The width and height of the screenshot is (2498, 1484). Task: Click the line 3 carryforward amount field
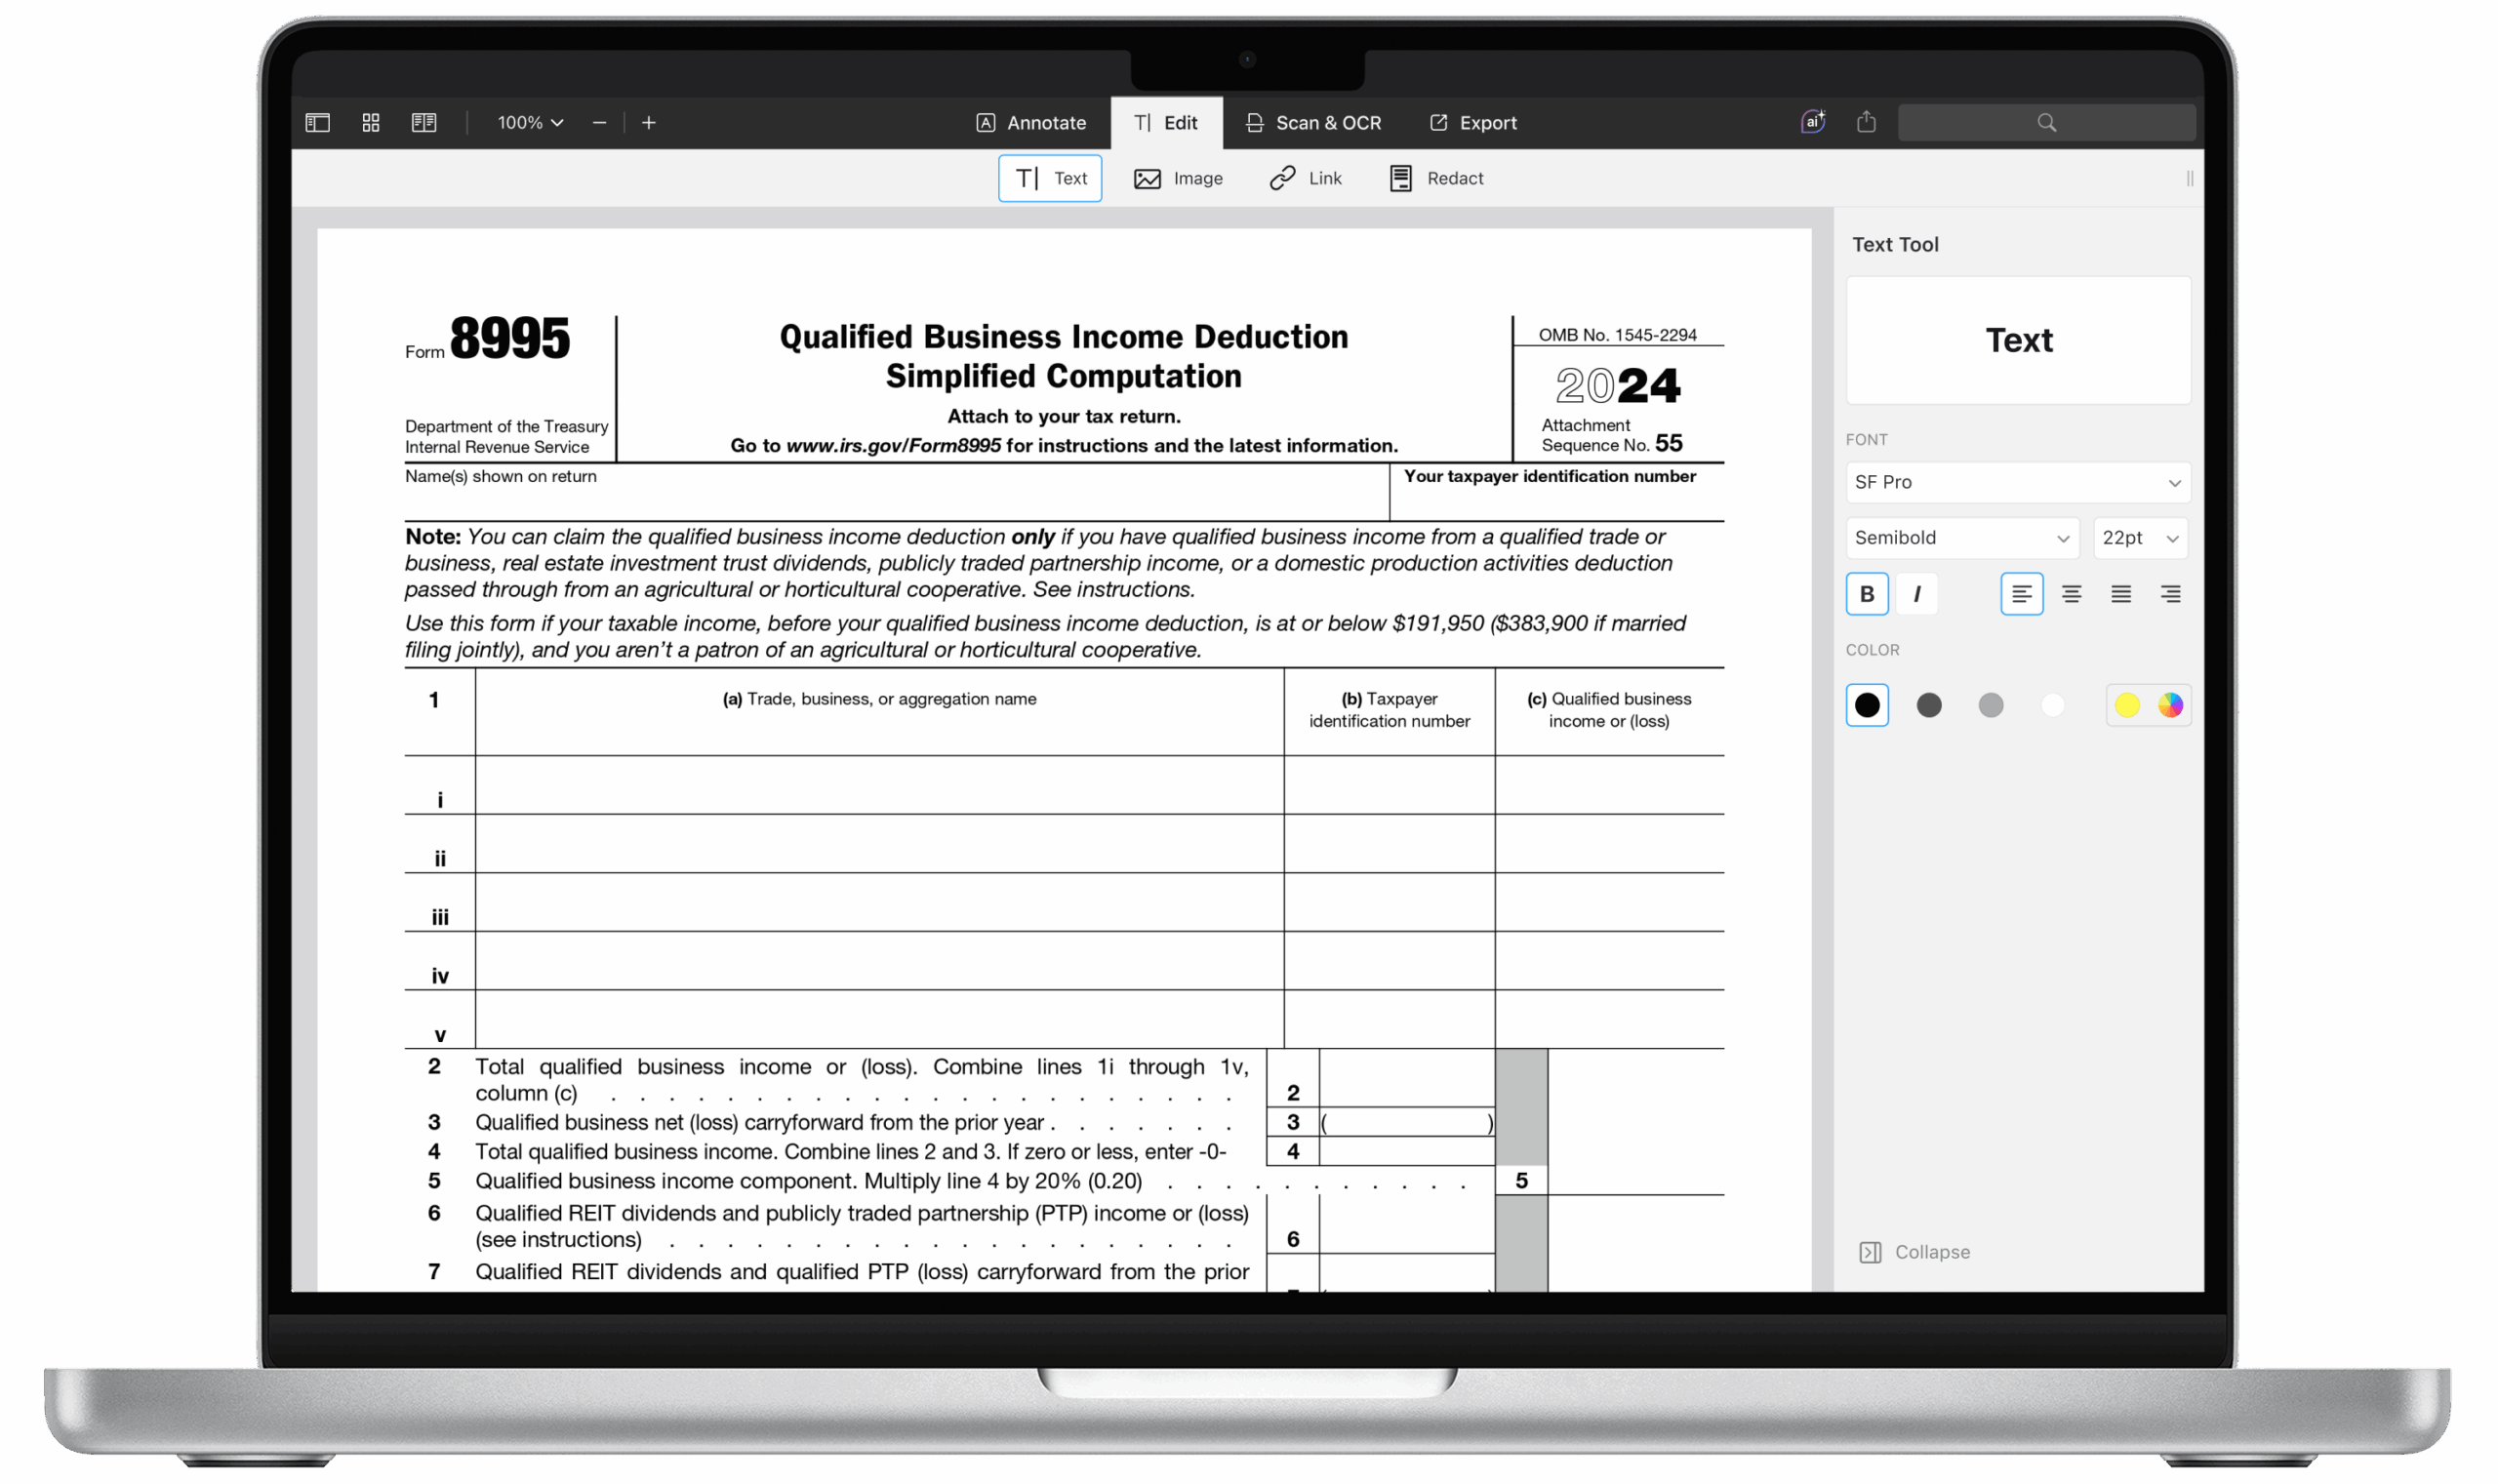pos(1406,1122)
